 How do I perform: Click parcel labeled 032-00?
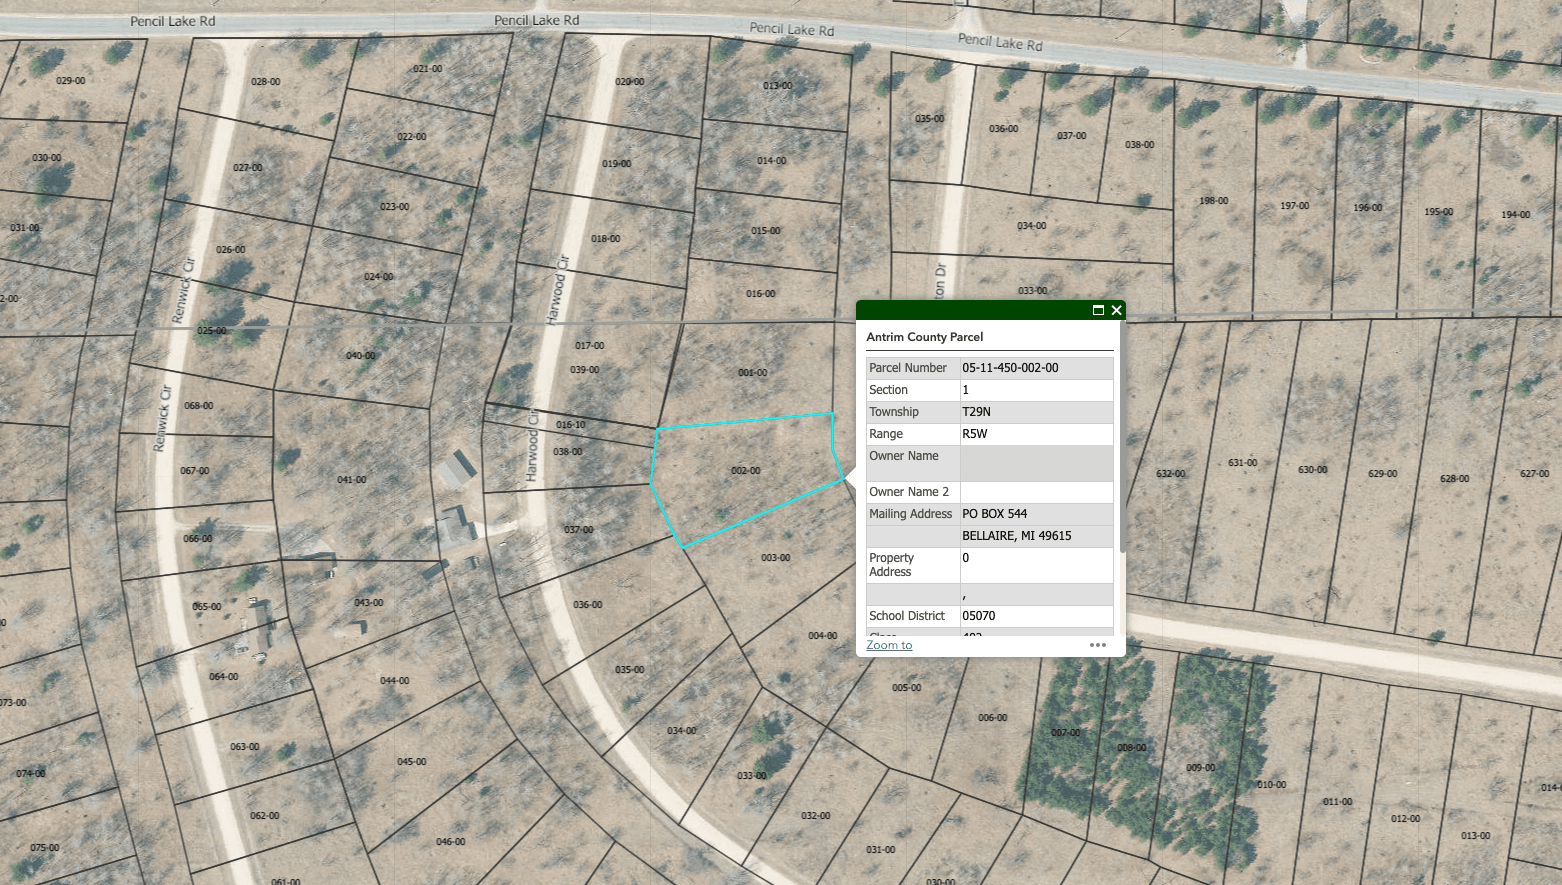815,816
